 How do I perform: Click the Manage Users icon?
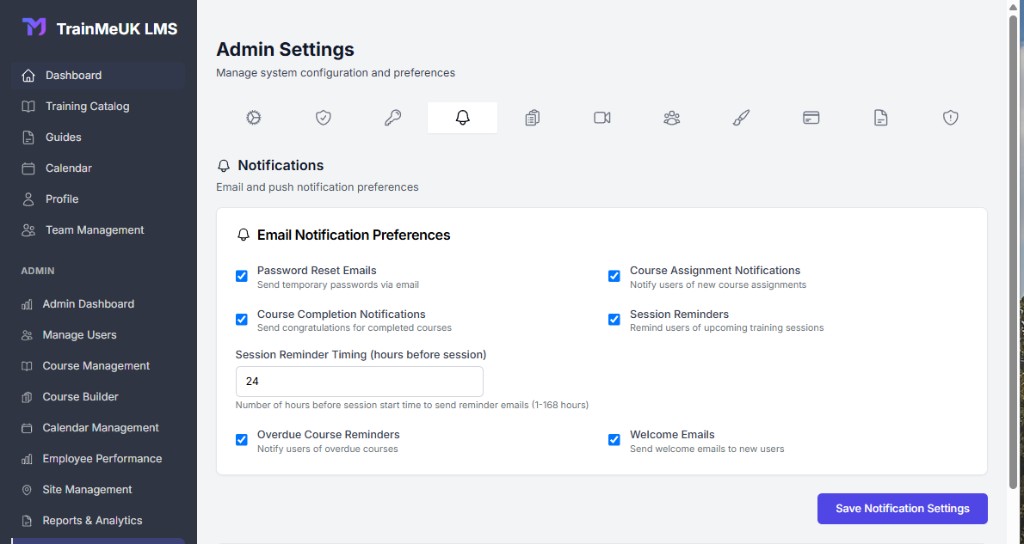click(x=27, y=335)
